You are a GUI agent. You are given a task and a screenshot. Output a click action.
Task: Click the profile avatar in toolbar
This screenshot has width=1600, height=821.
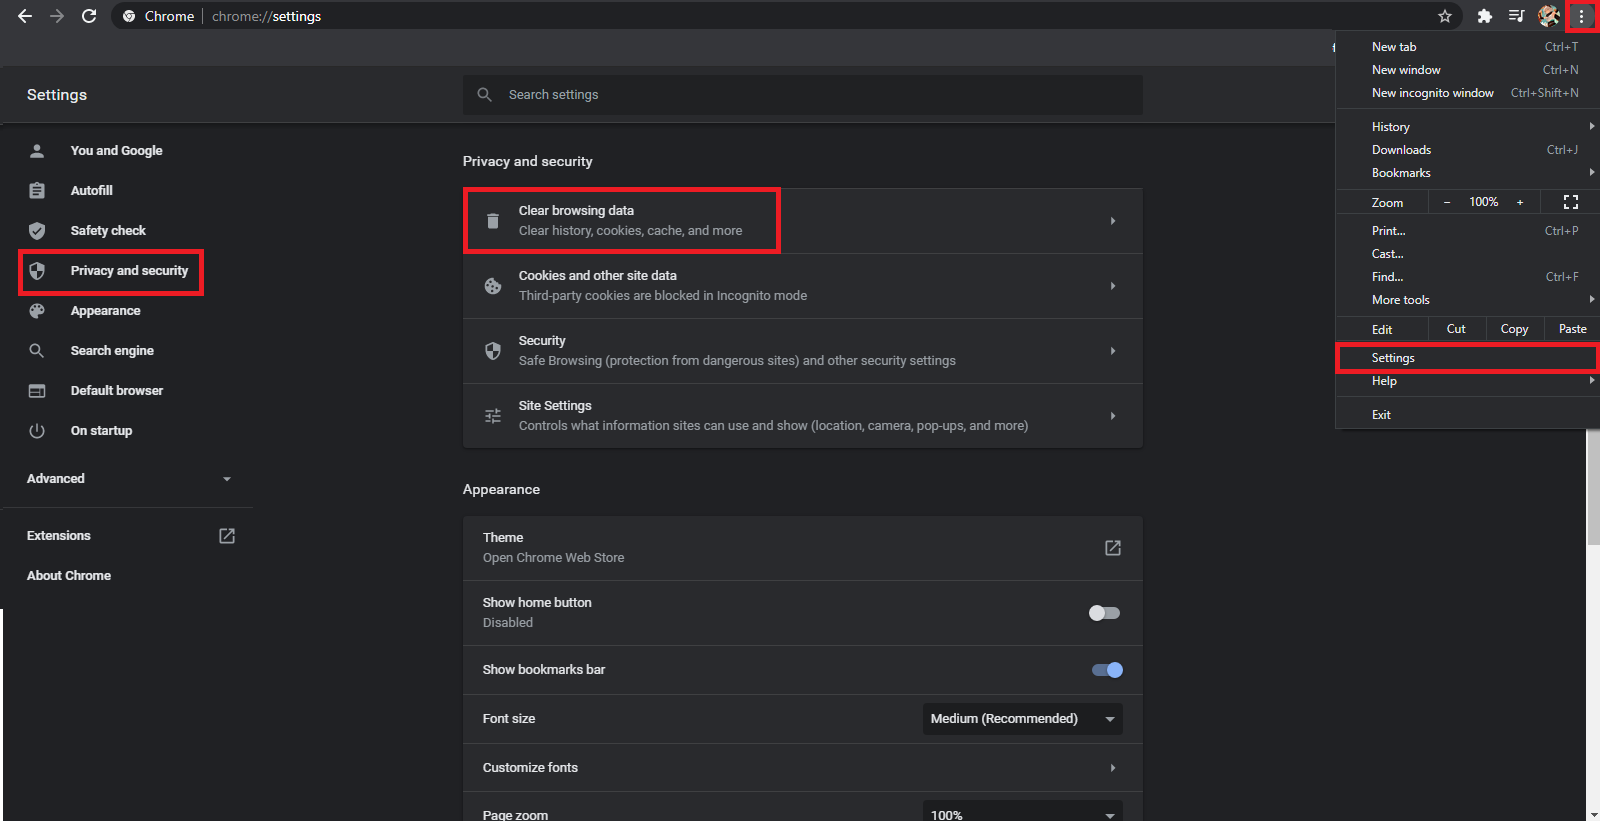(1549, 16)
